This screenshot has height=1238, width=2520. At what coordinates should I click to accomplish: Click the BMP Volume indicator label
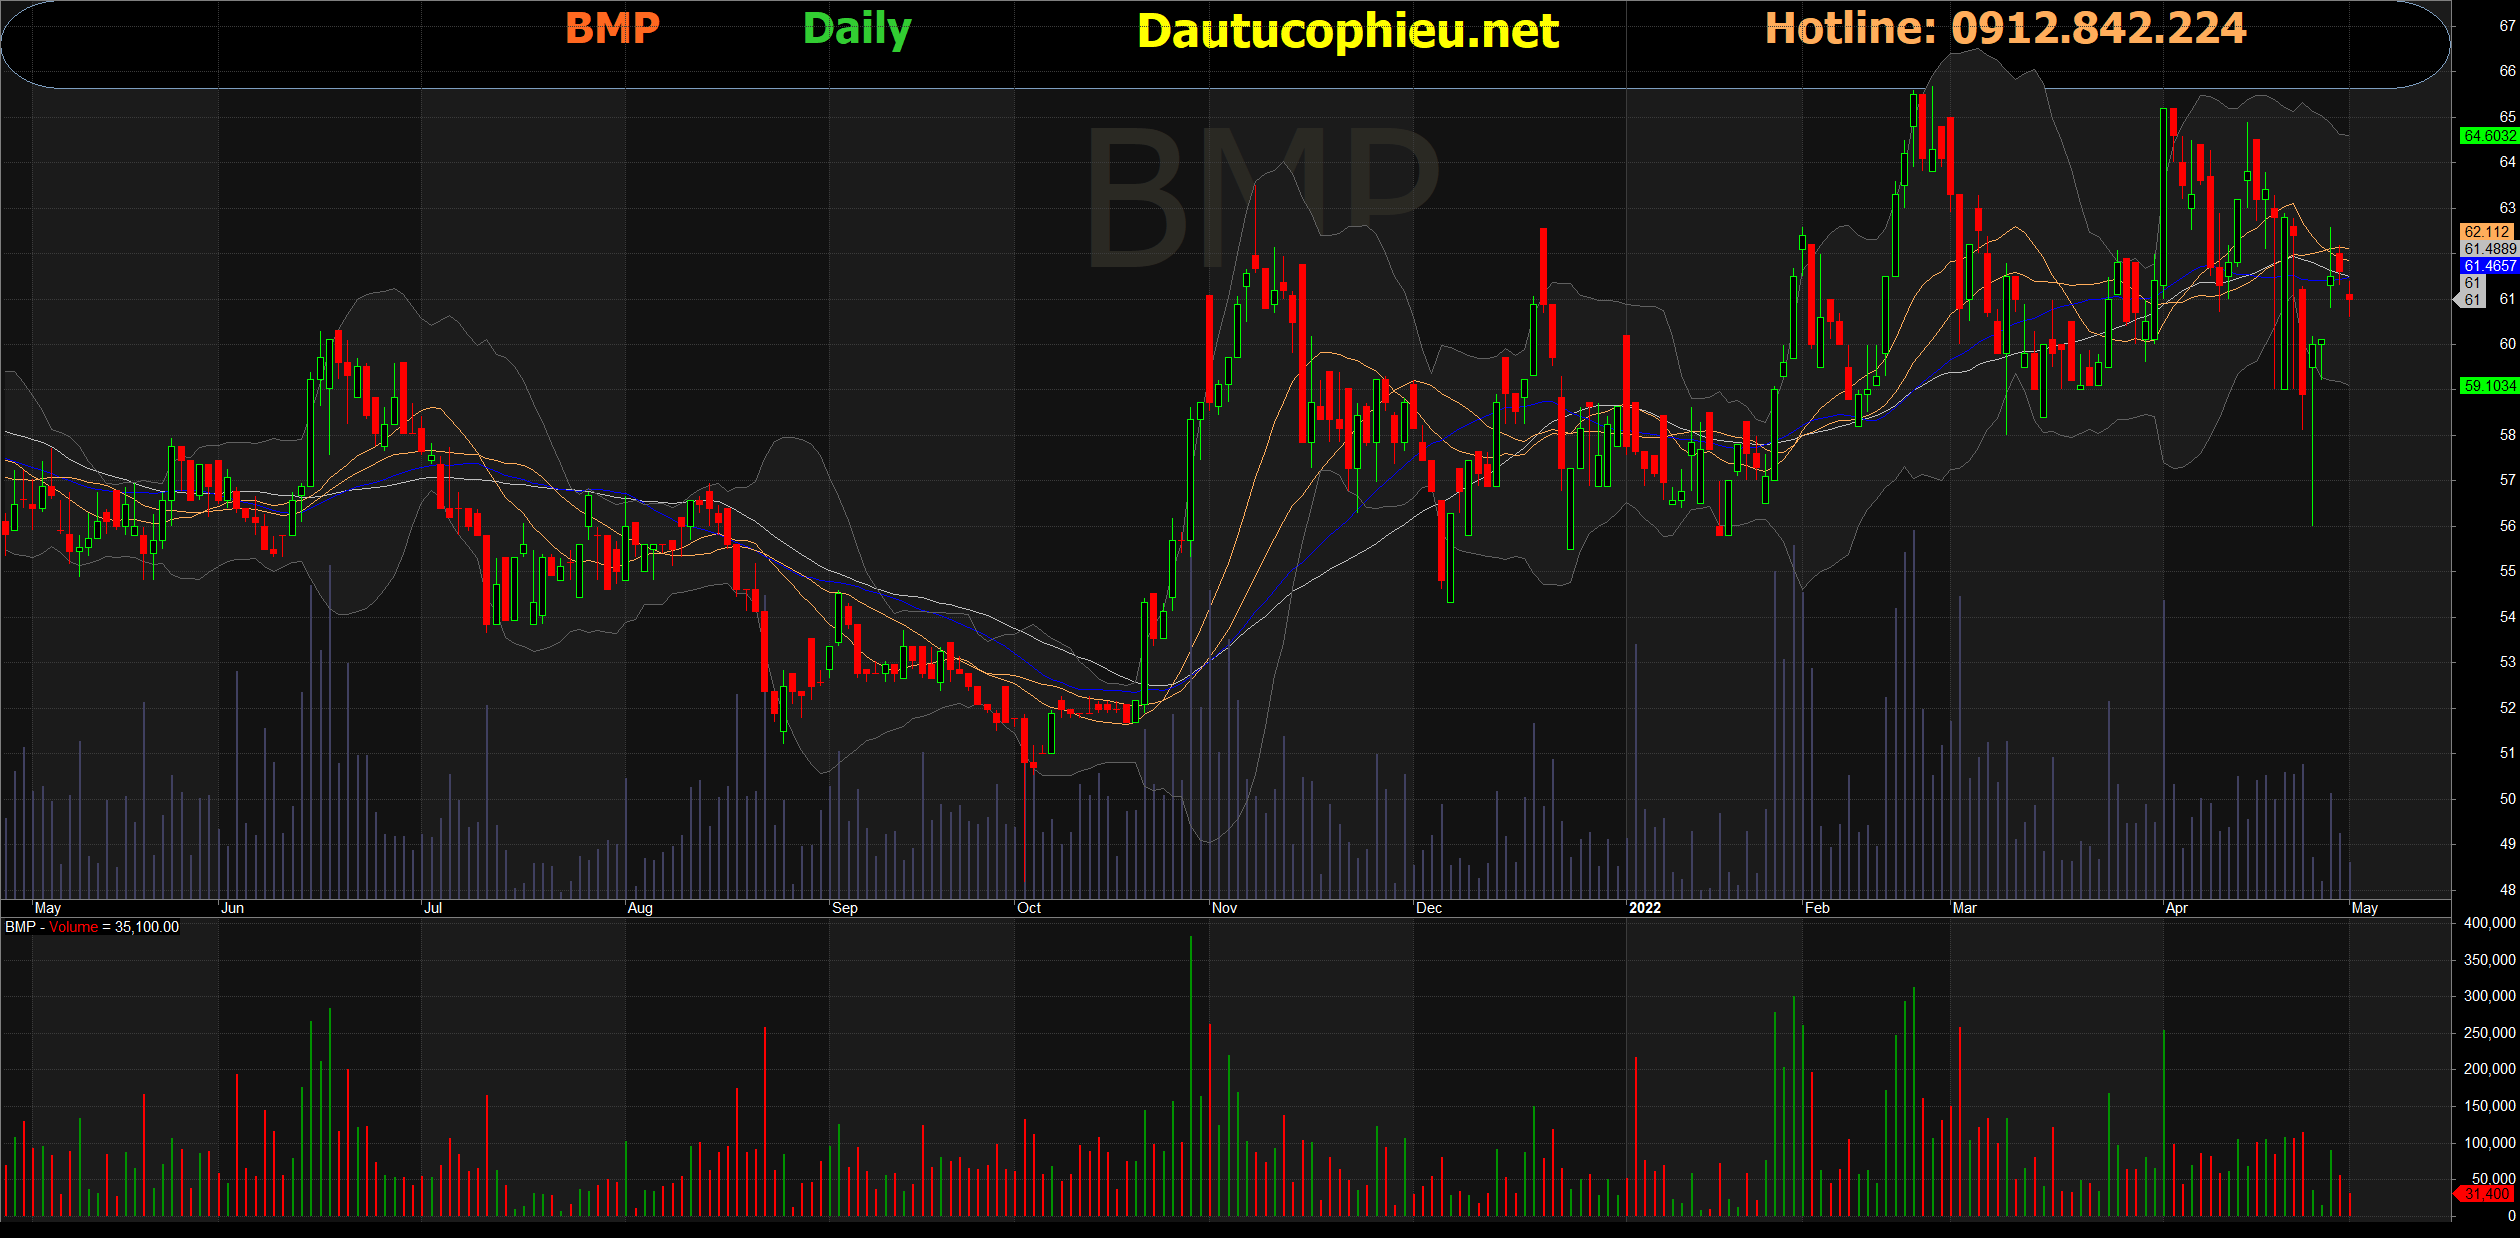tap(91, 927)
